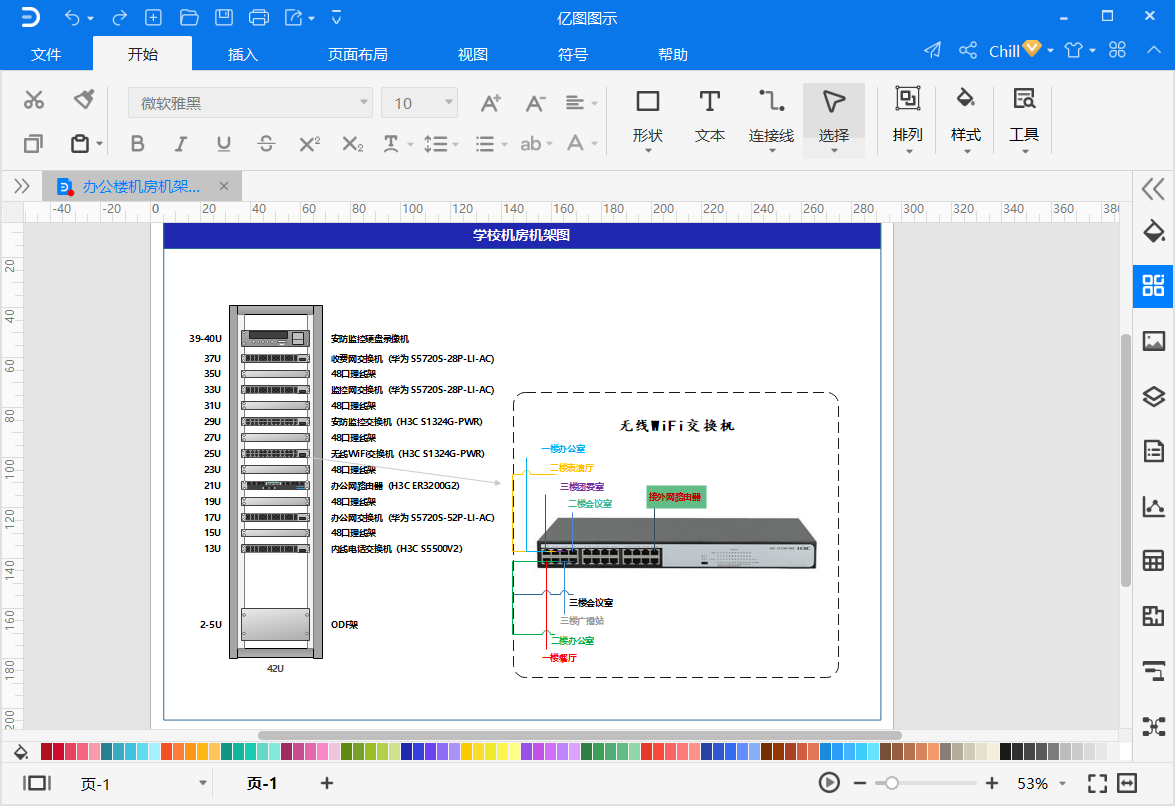This screenshot has width=1175, height=806.
Task: Select the Connector line tool
Action: point(771,120)
